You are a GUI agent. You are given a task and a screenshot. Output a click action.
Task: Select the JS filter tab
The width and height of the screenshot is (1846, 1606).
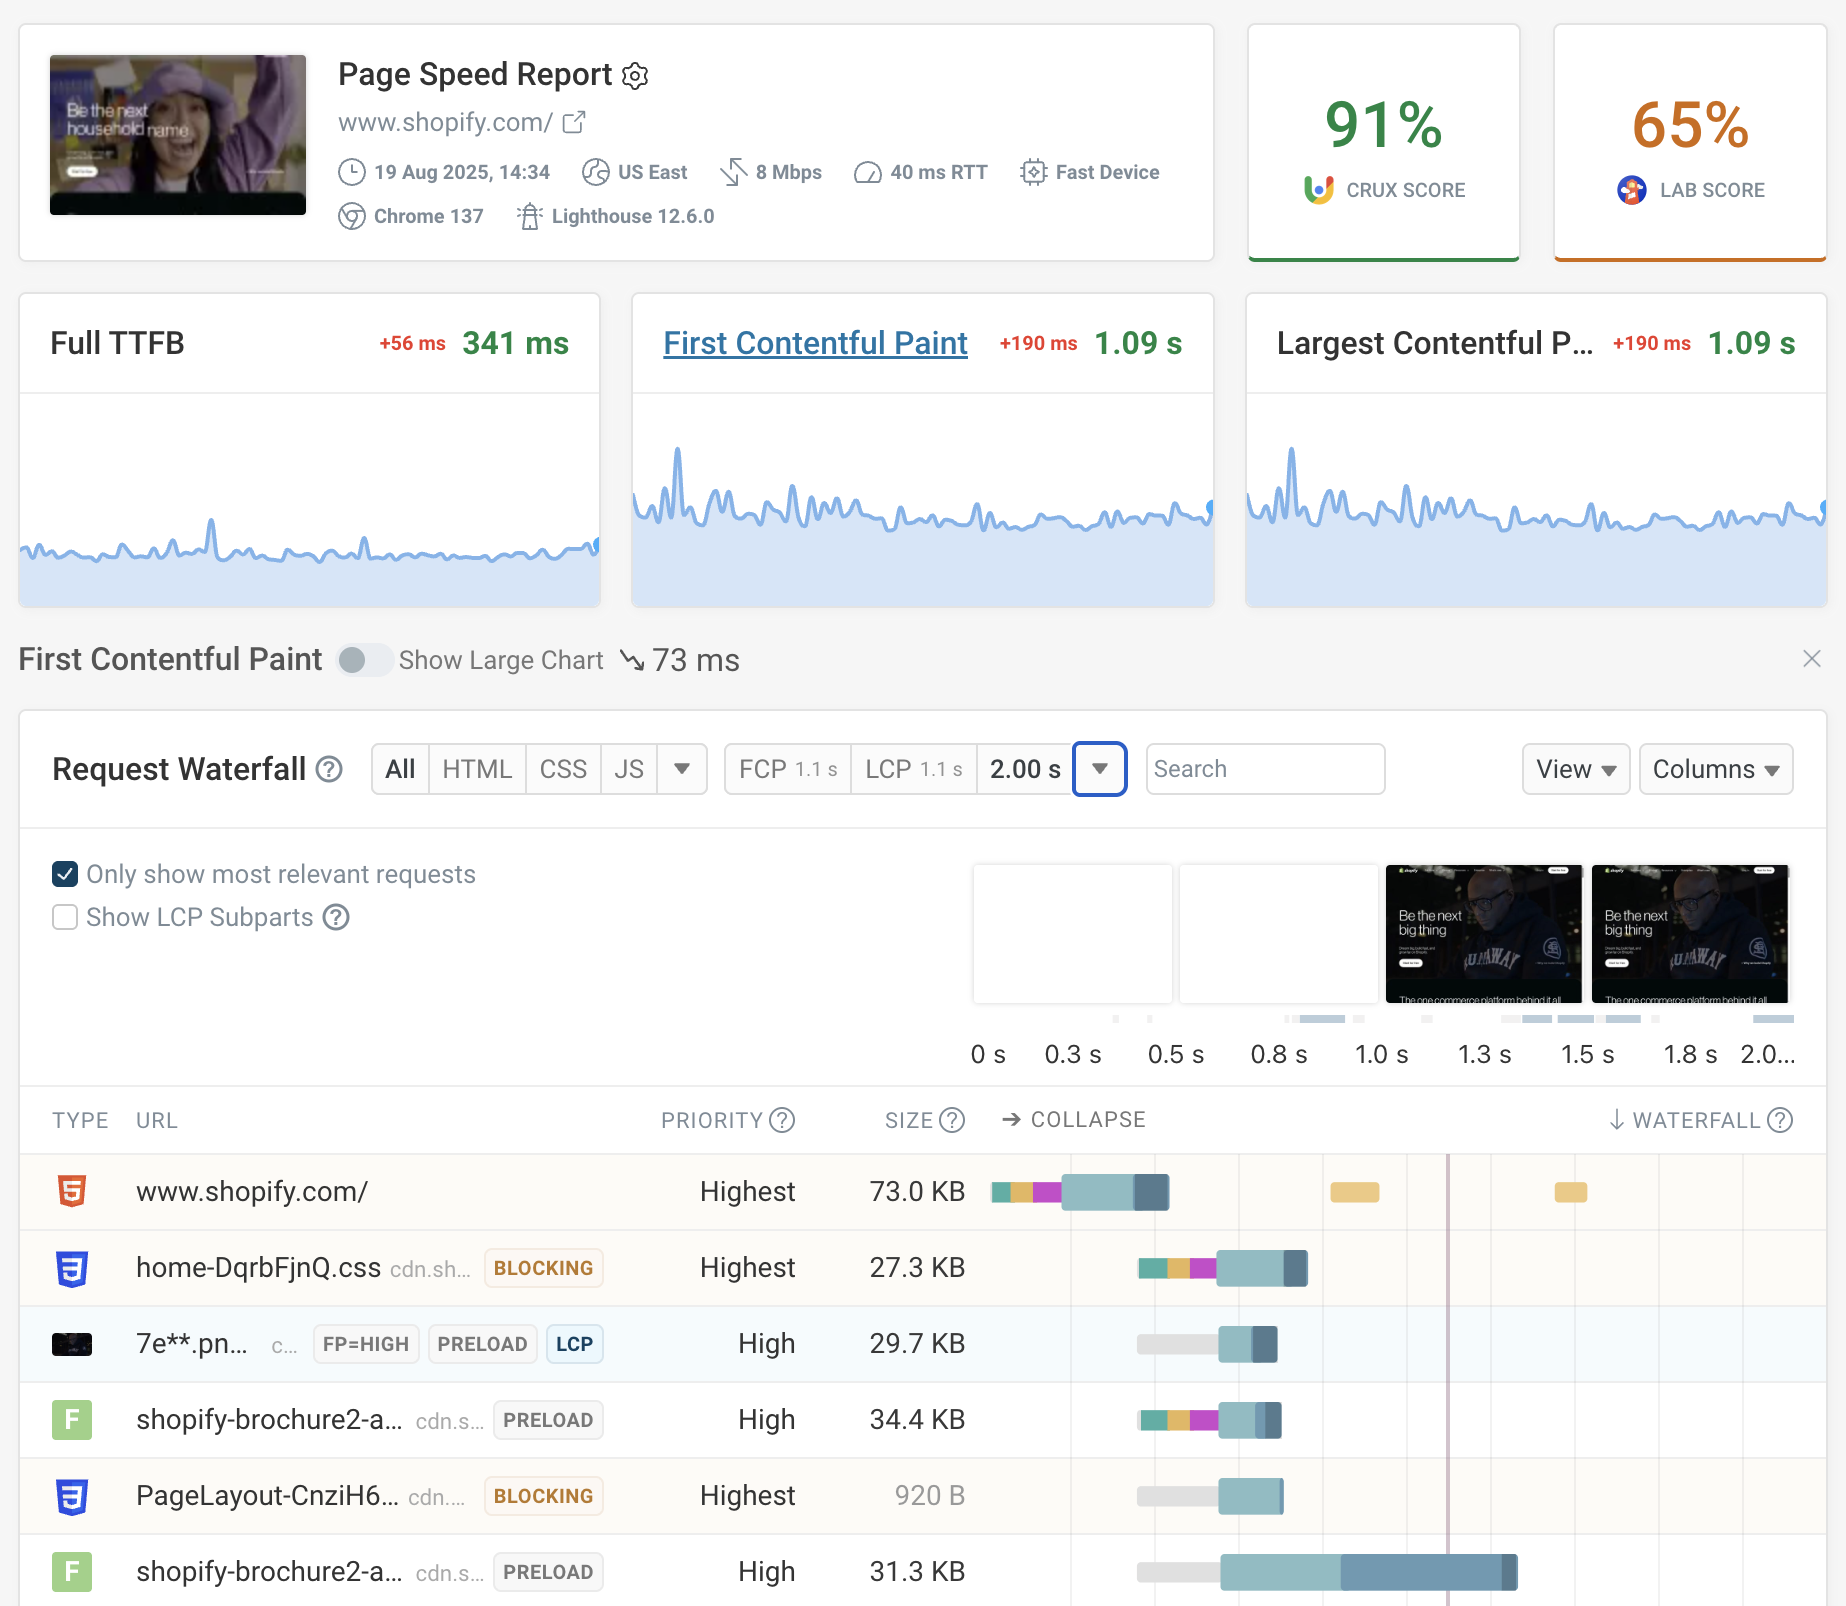tap(629, 769)
